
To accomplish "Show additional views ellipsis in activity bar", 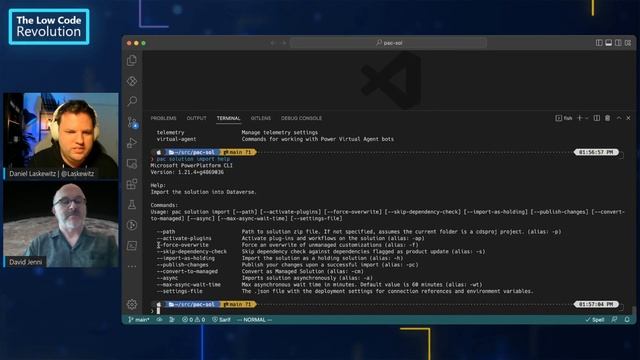I will (132, 267).
